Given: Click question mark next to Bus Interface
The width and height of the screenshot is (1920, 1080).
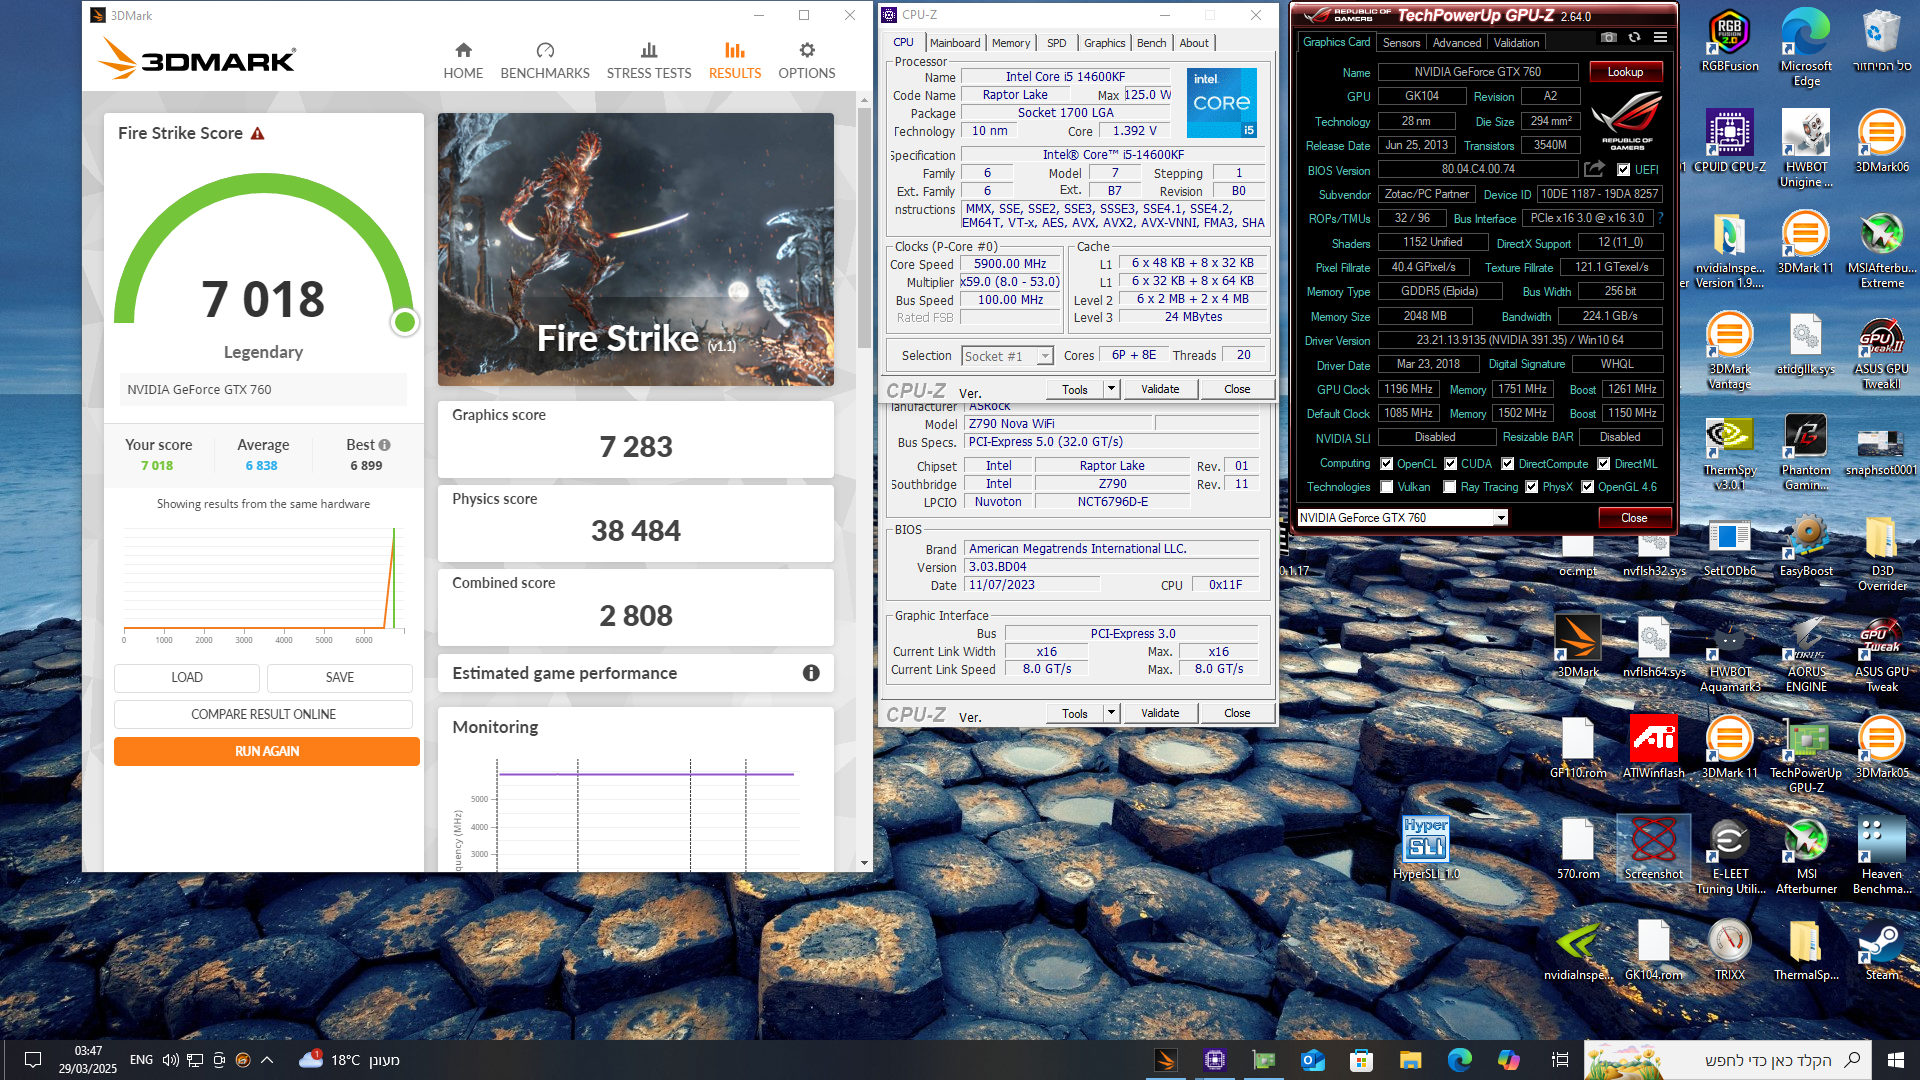Looking at the screenshot, I should tap(1660, 218).
